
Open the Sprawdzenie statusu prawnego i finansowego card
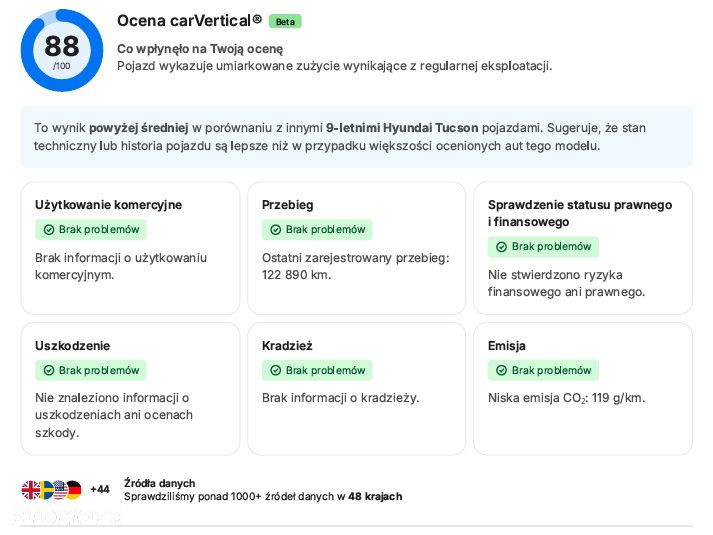point(583,248)
